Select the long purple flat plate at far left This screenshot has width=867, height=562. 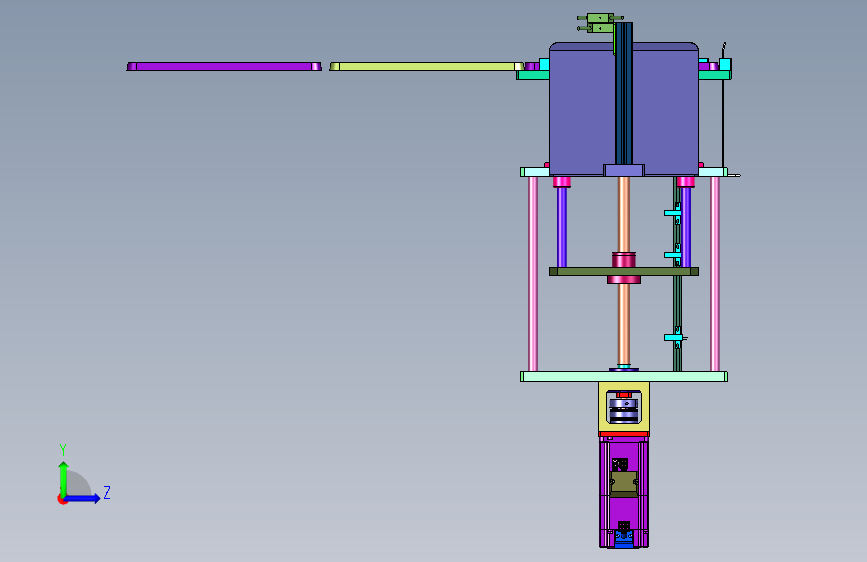[224, 66]
